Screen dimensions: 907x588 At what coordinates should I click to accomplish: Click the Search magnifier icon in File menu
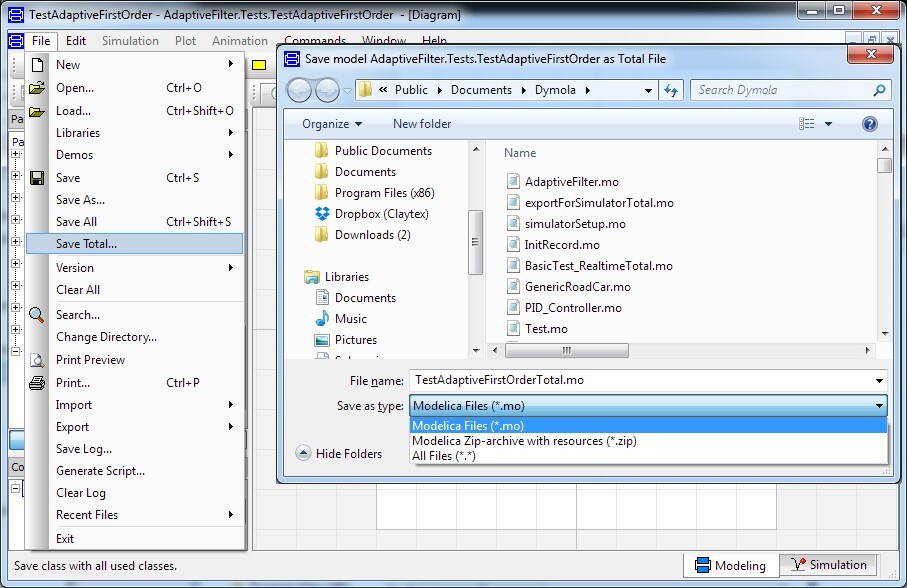point(36,315)
